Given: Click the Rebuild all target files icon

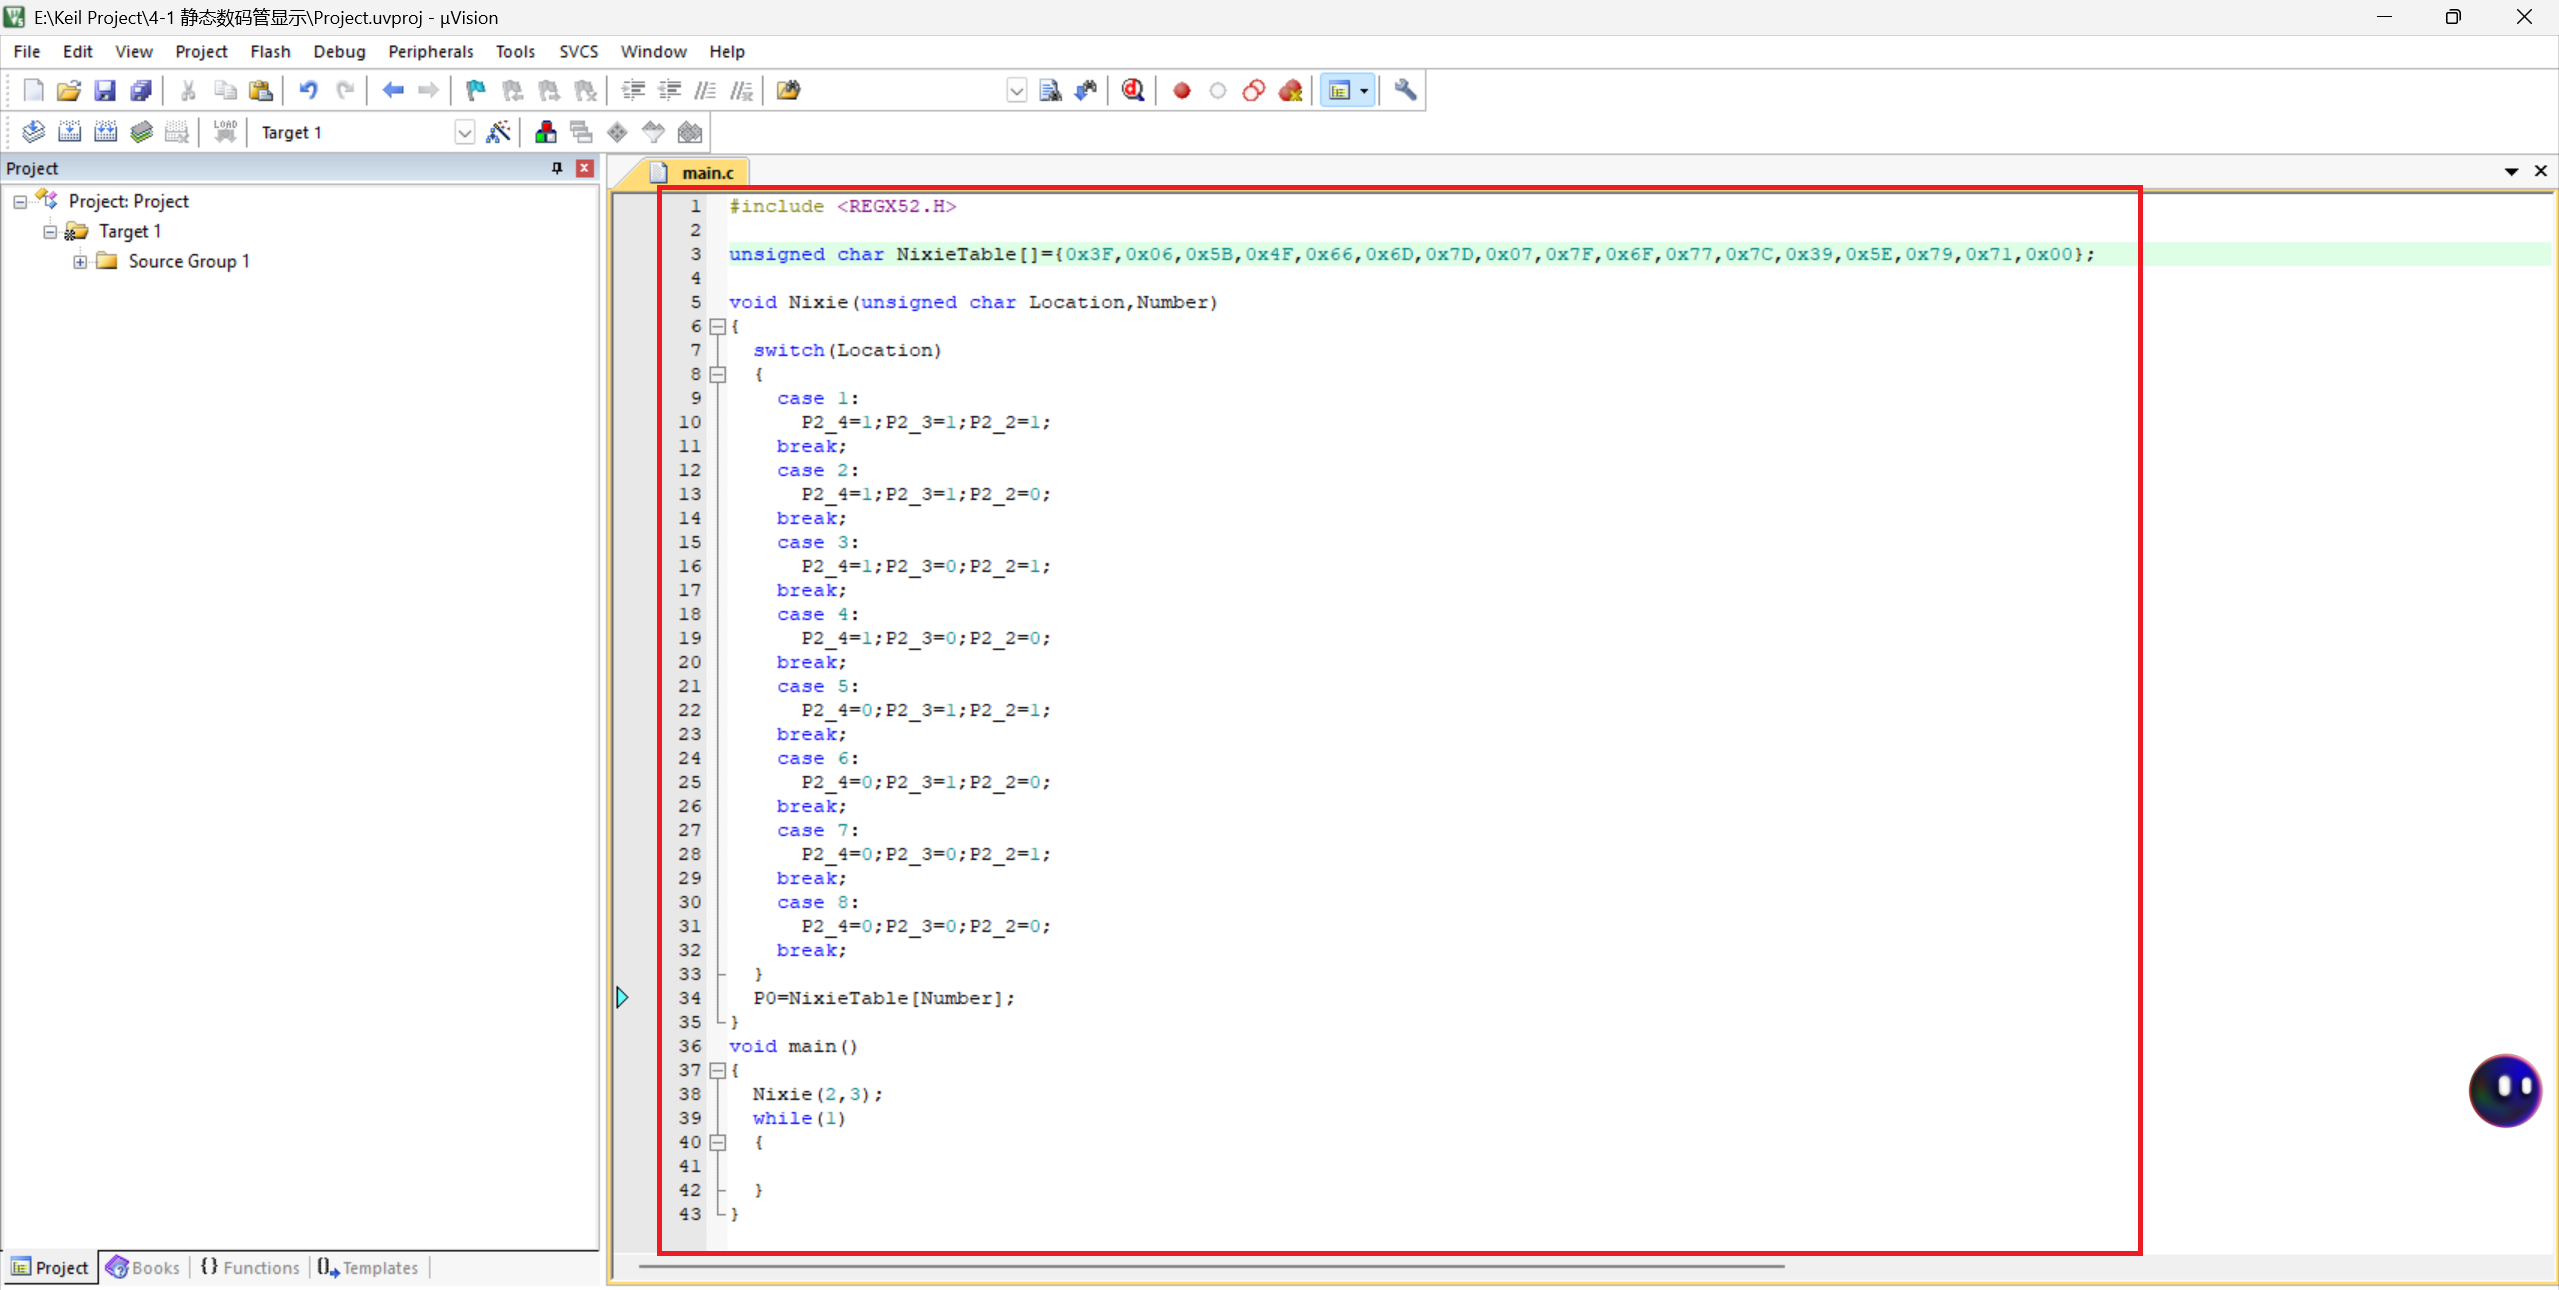Looking at the screenshot, I should click(x=105, y=132).
